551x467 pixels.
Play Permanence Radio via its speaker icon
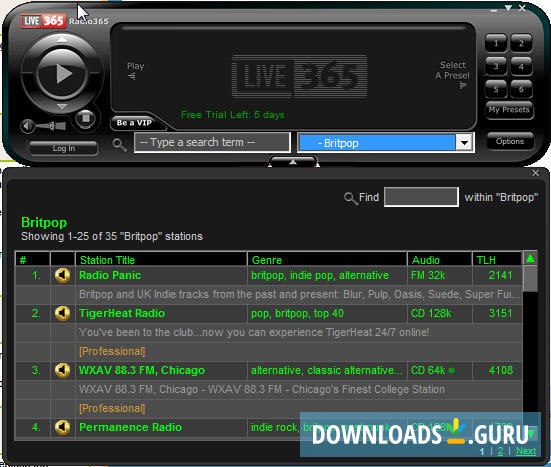62,427
